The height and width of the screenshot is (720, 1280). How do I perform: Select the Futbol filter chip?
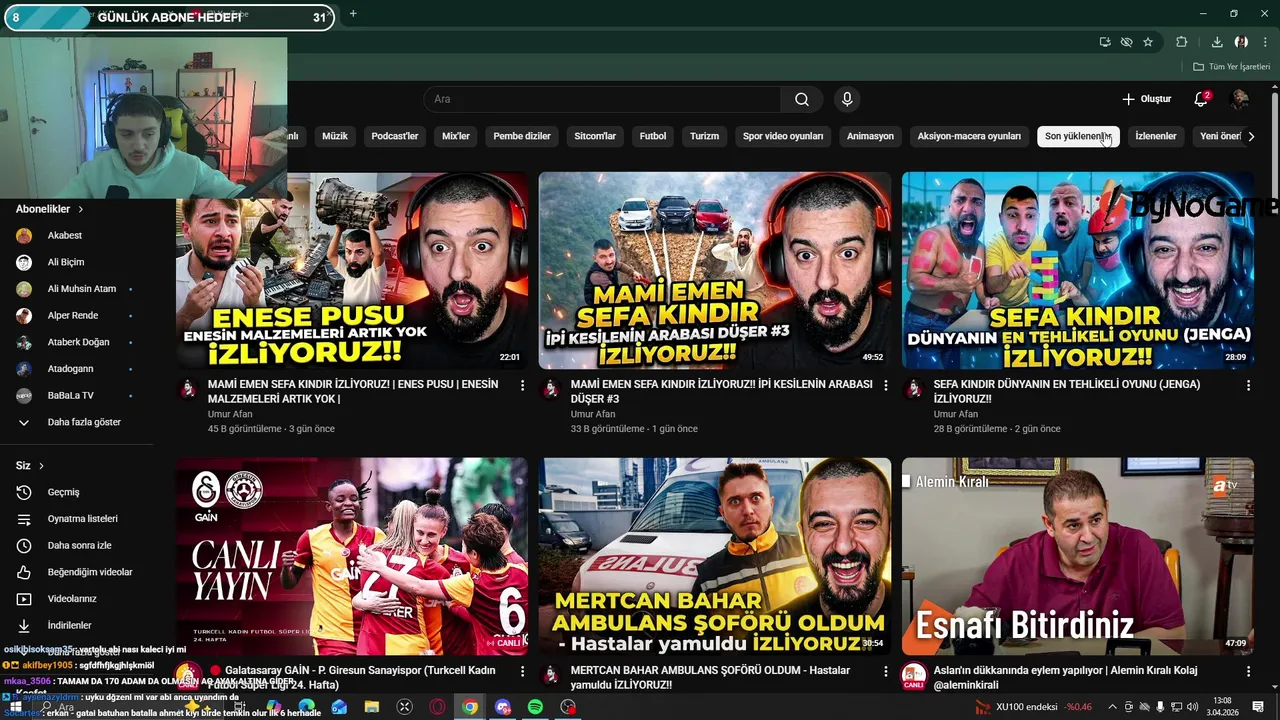(x=653, y=136)
